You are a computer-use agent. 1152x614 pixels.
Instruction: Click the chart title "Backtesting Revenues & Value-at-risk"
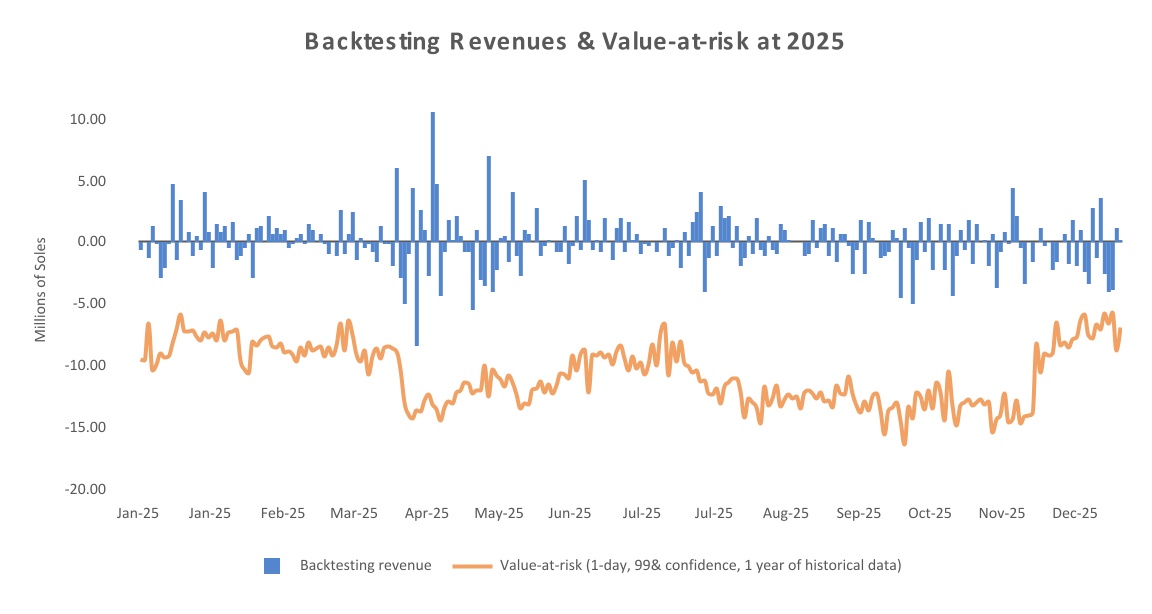(575, 42)
